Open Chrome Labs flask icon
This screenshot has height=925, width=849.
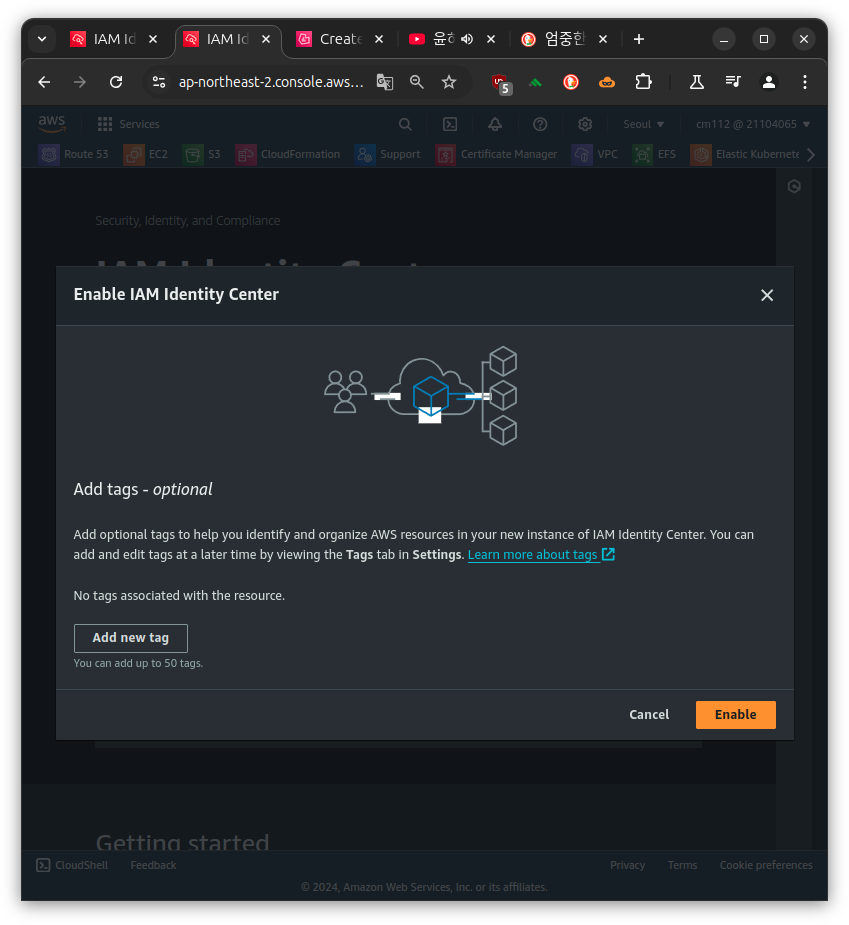pyautogui.click(x=697, y=82)
